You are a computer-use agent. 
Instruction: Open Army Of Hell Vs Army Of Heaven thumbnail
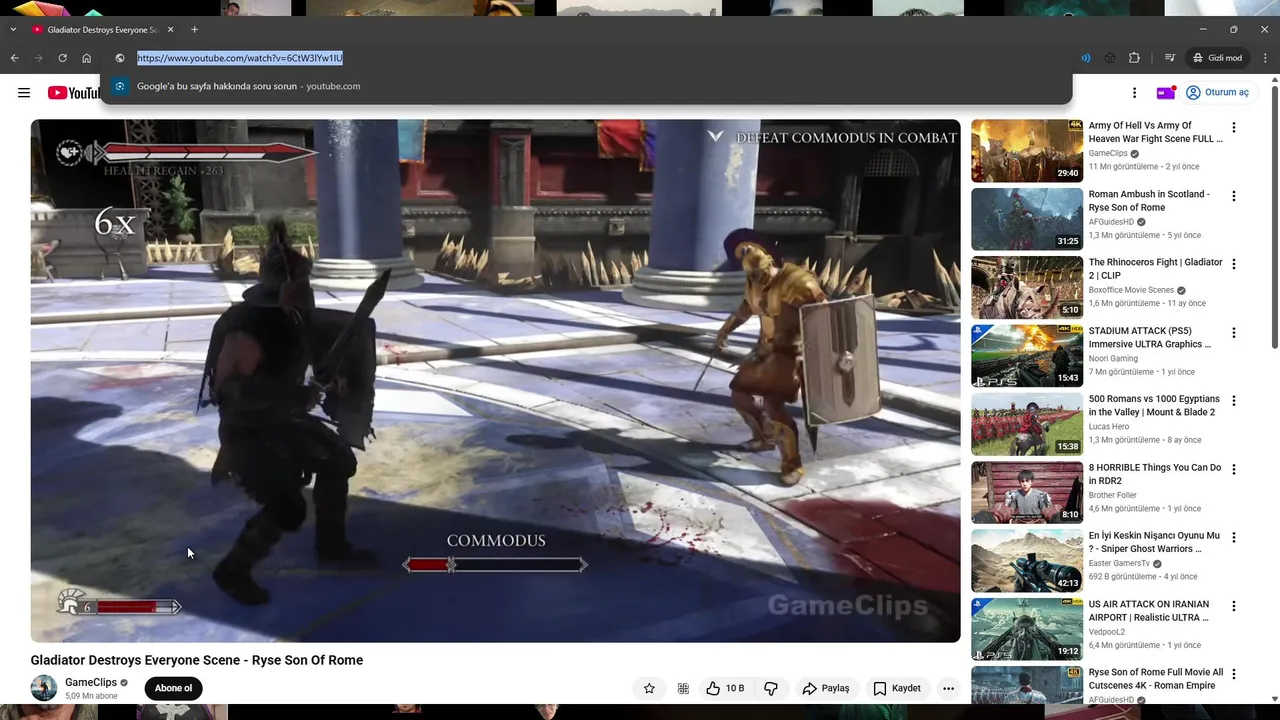click(x=1027, y=151)
